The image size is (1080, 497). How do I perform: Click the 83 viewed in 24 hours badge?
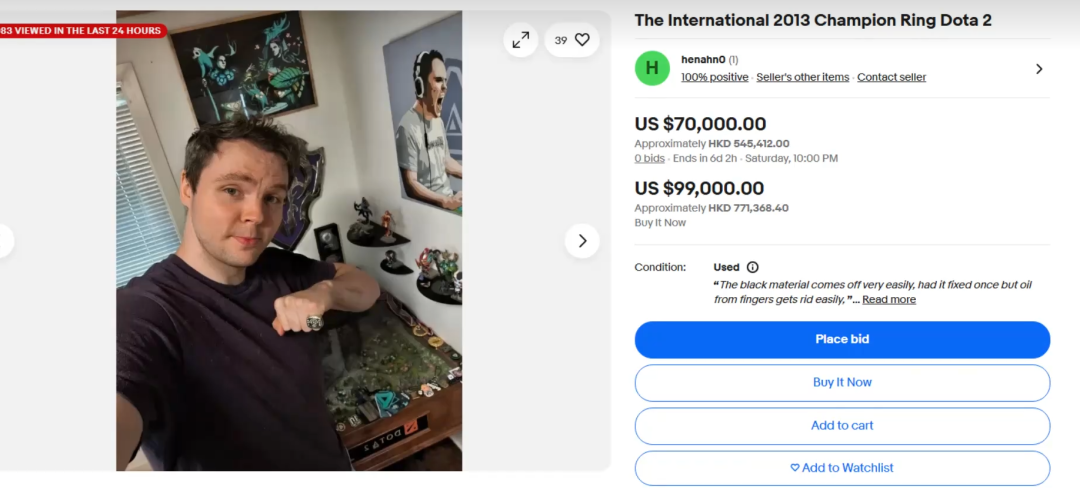82,30
